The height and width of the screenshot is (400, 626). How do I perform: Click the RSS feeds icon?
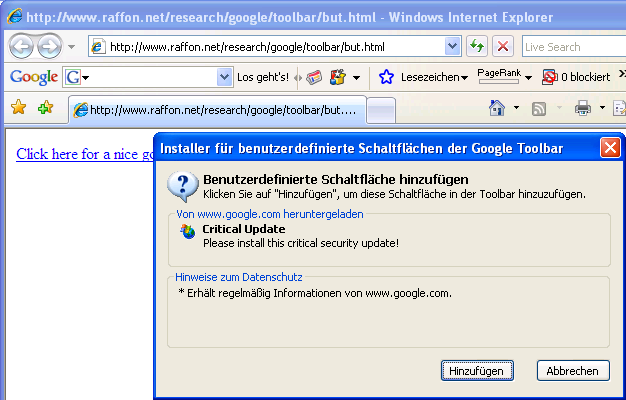click(x=539, y=108)
